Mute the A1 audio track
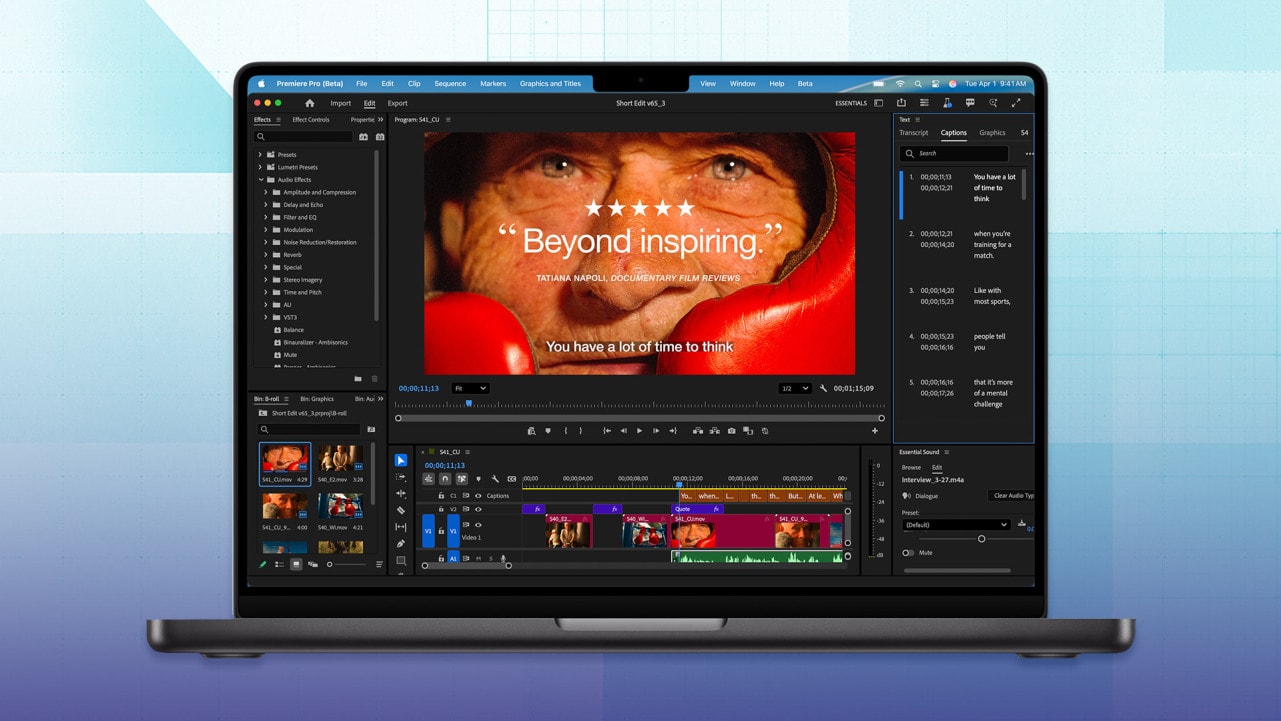Screen dimensions: 1281x721 pos(476,557)
